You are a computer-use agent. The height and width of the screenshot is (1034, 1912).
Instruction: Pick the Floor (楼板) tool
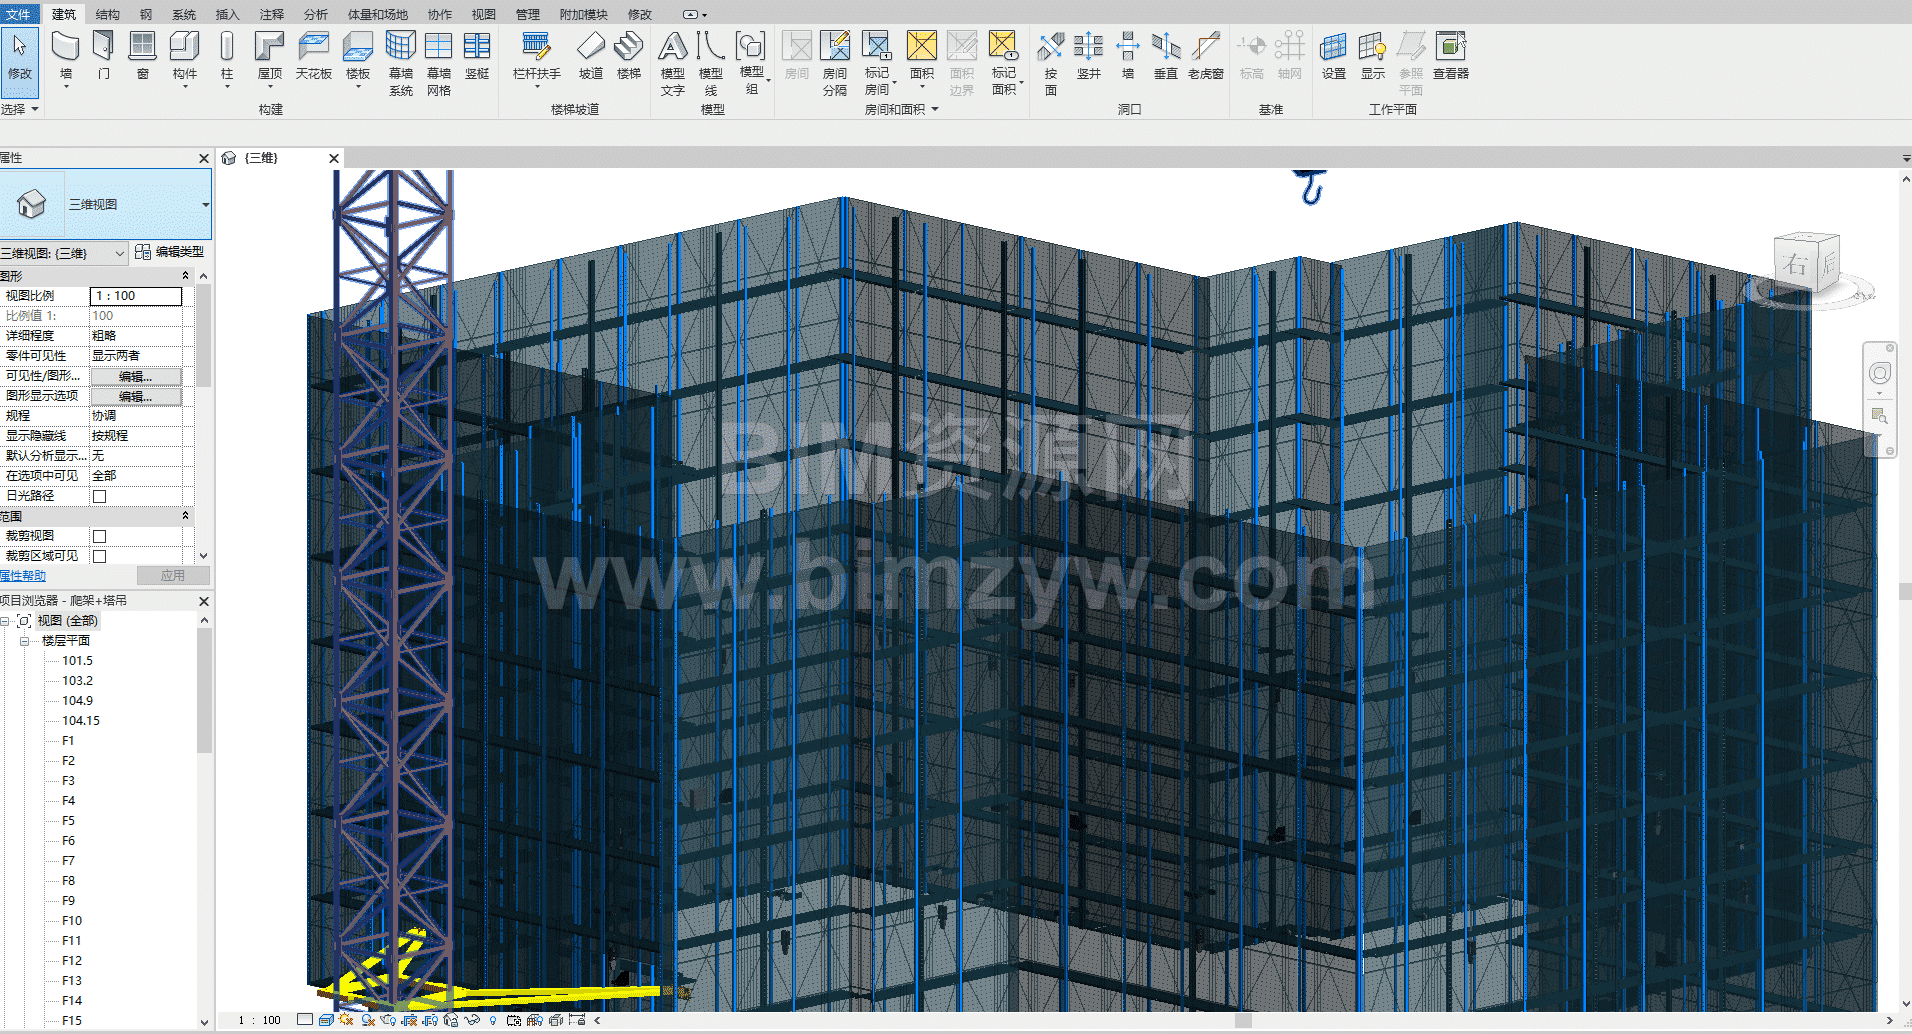tap(358, 56)
